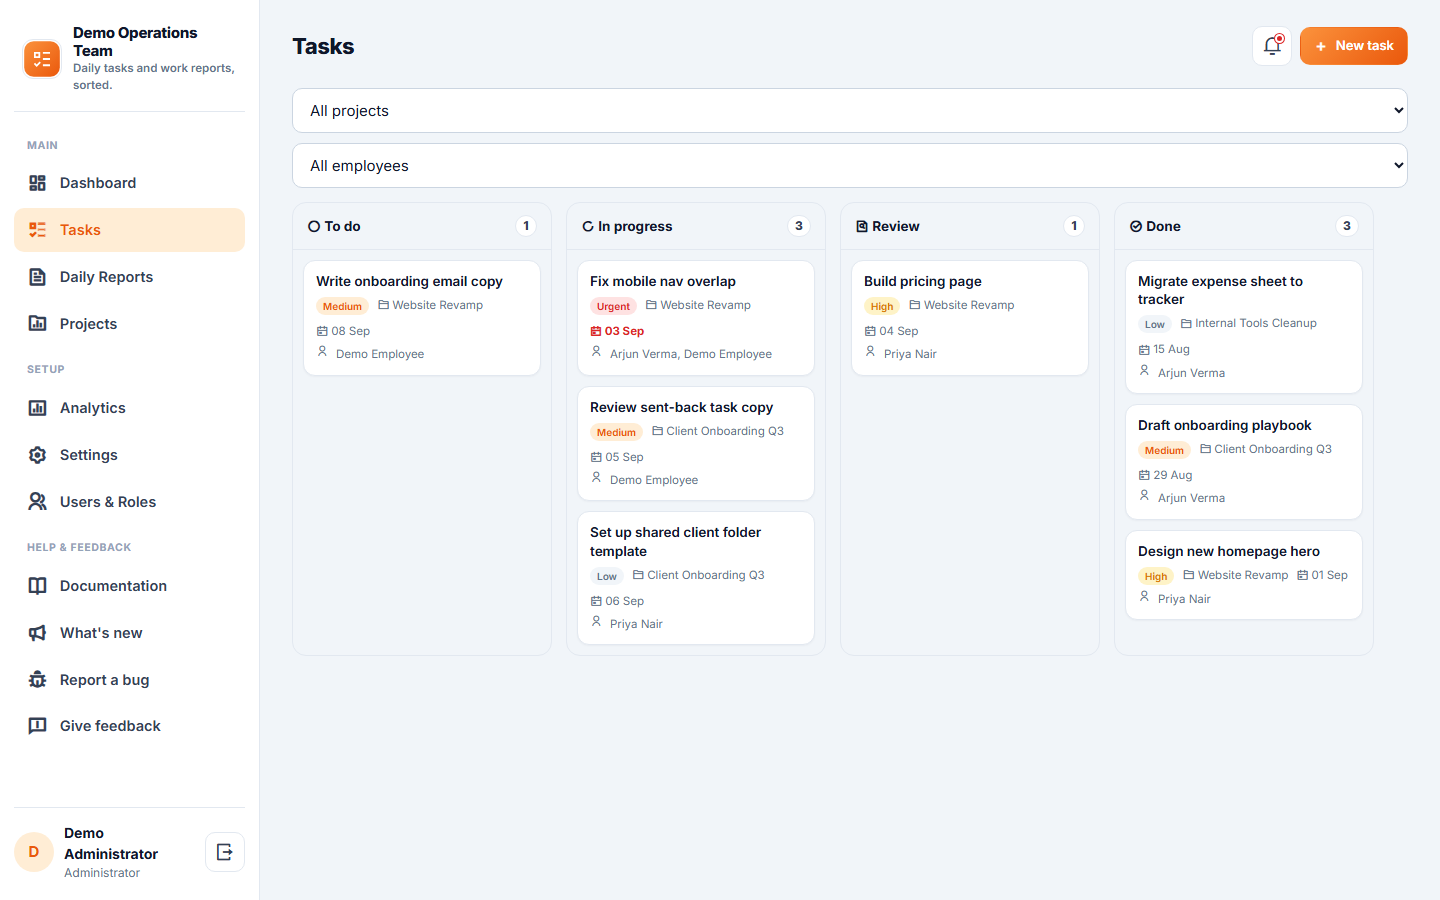1440x900 pixels.
Task: Open Design new homepage hero task
Action: coord(1244,575)
